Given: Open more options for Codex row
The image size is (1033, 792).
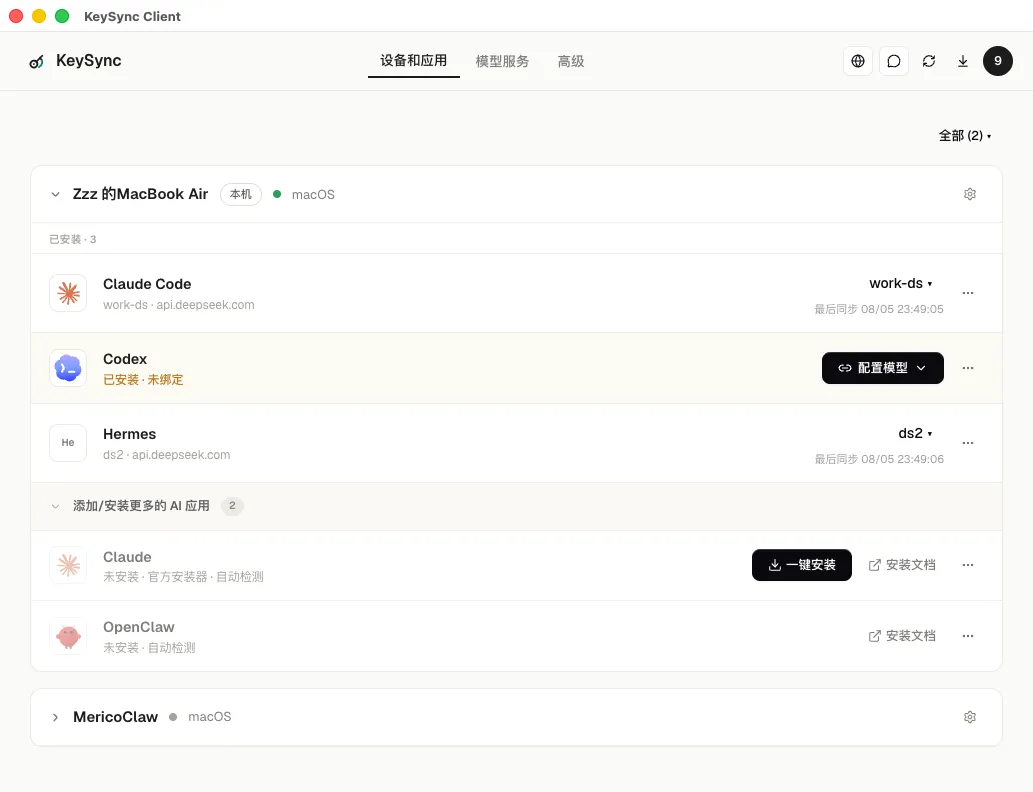Looking at the screenshot, I should tap(968, 368).
